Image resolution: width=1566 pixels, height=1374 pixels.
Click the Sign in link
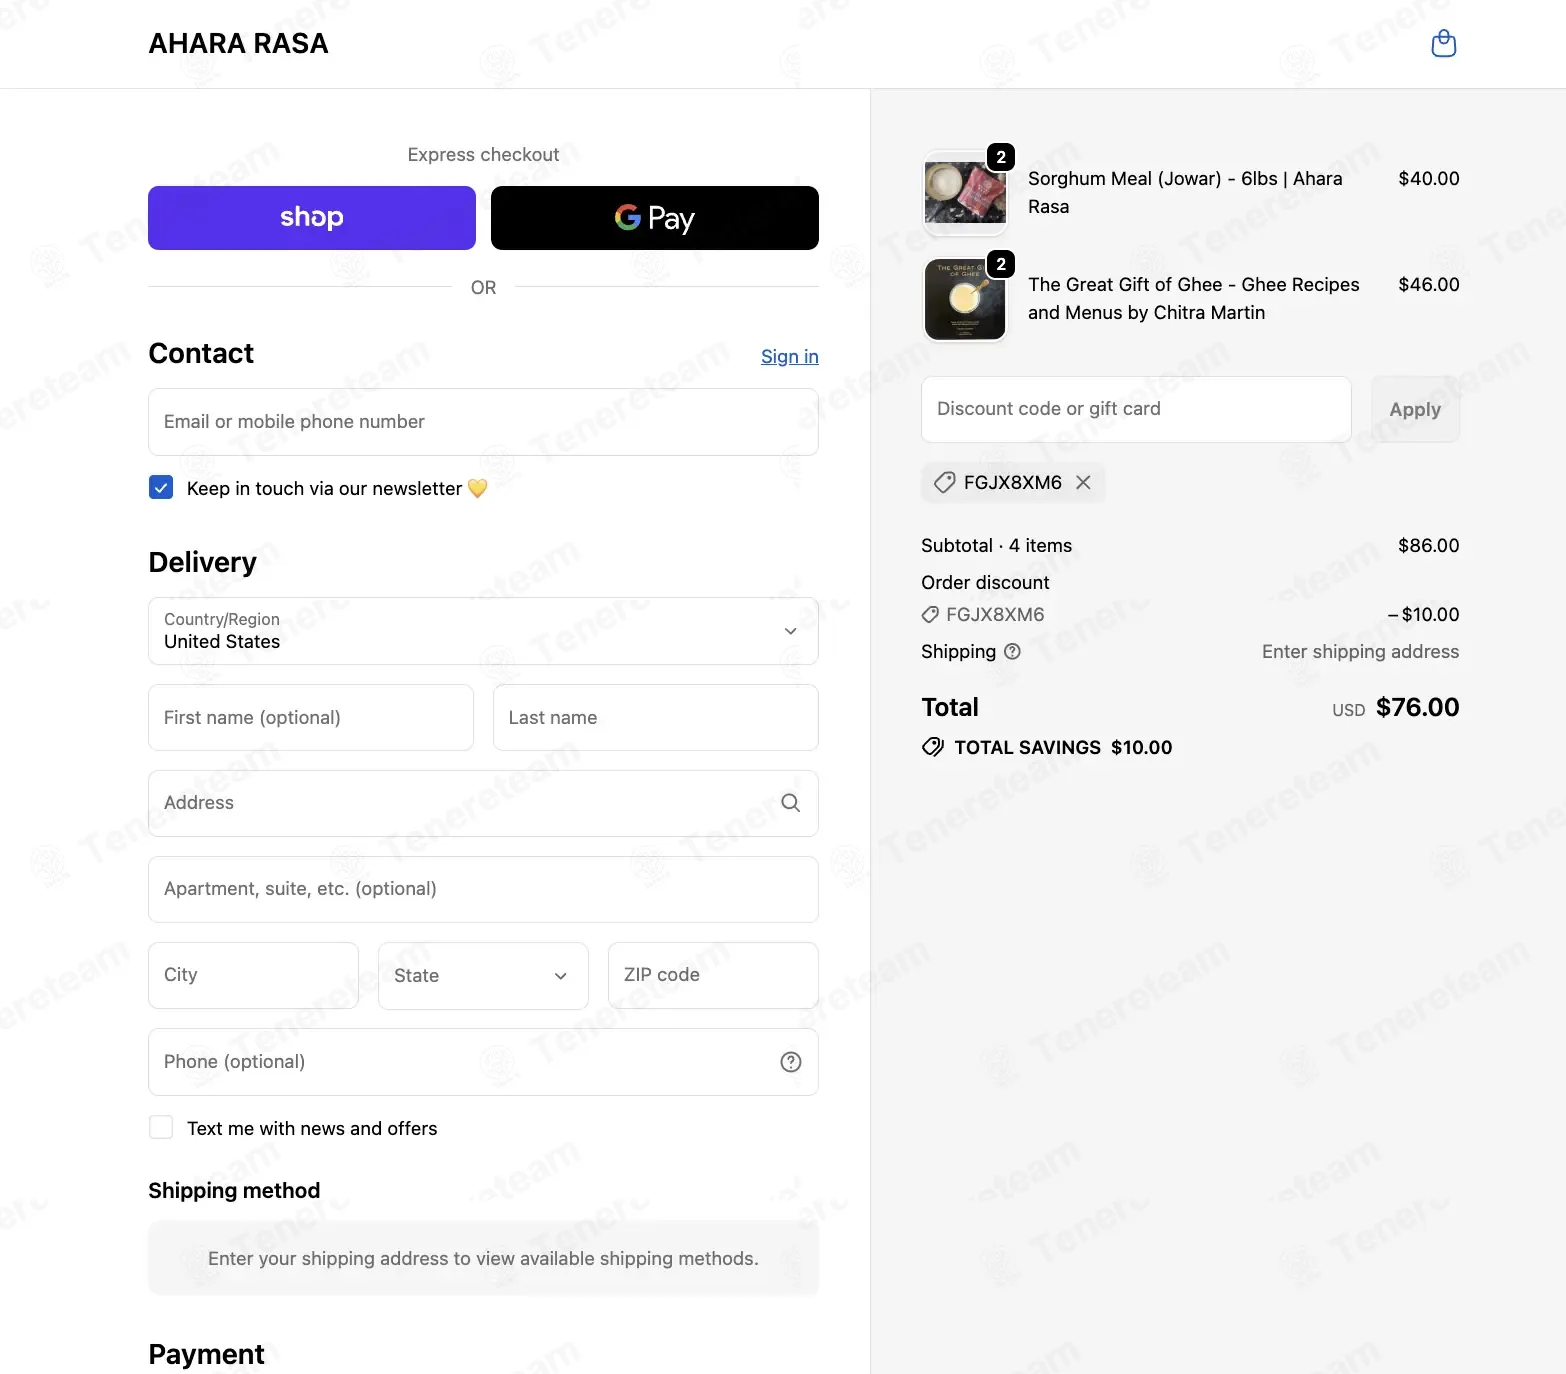(x=789, y=357)
